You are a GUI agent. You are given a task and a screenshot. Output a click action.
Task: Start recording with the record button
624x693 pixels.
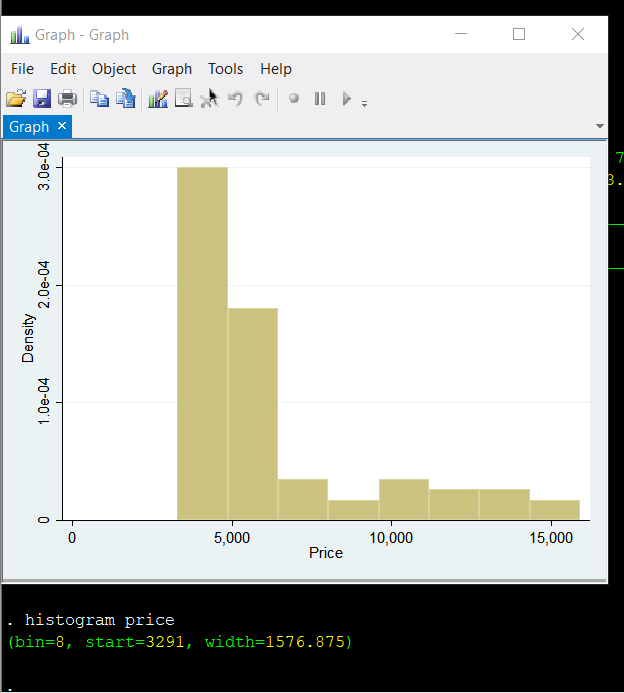294,98
